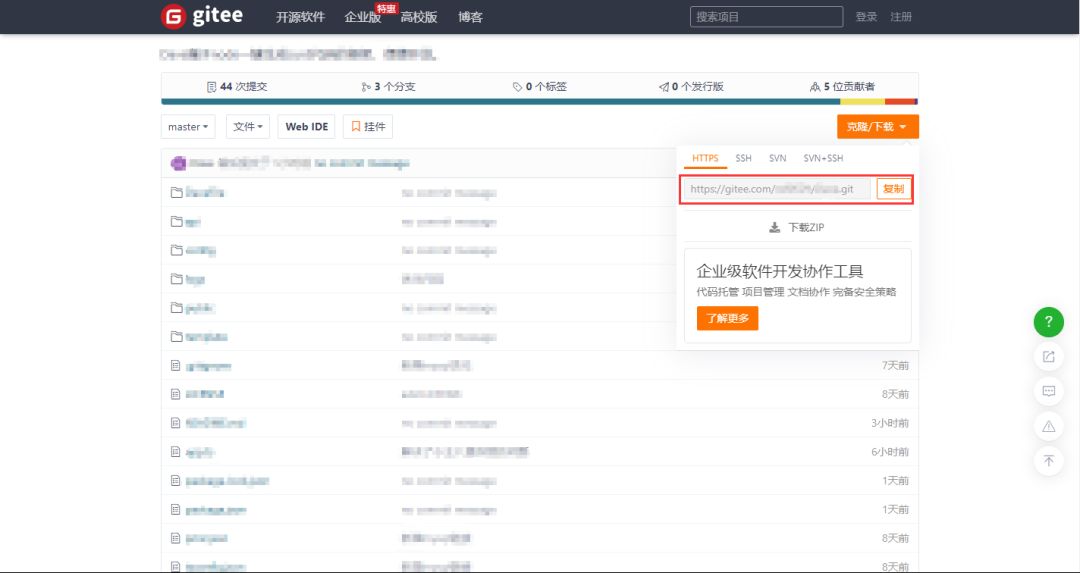Select the SVN+SSH tab
This screenshot has height=573, width=1080.
(x=823, y=158)
